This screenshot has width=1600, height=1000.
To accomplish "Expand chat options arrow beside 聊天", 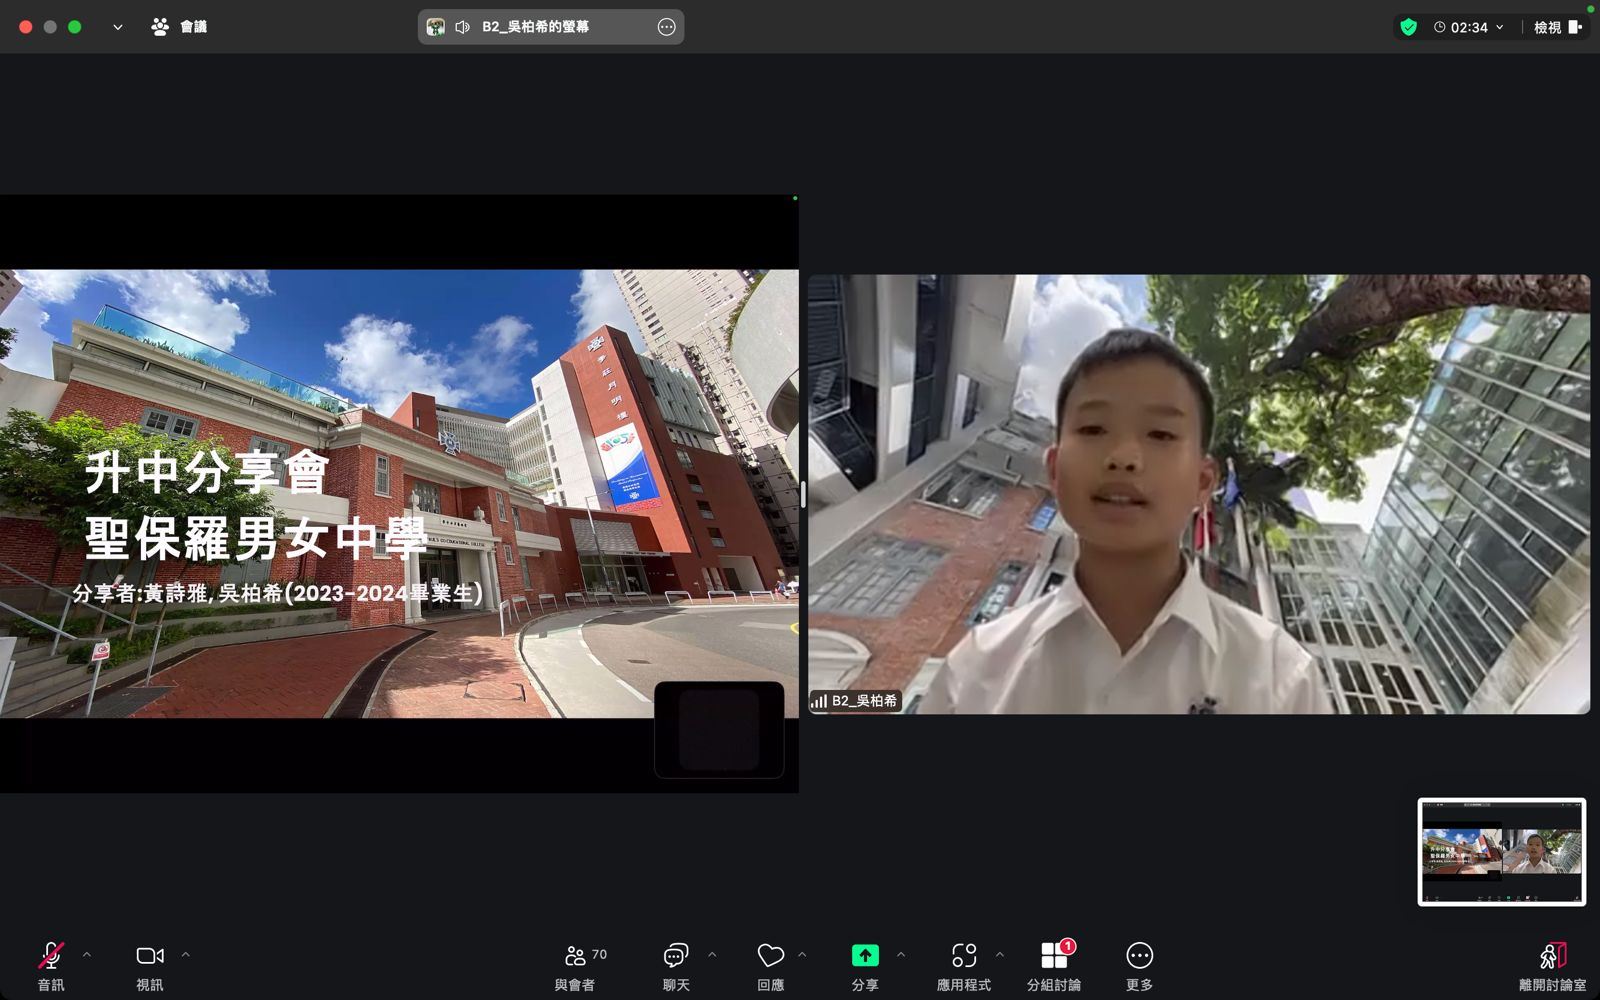I will click(712, 955).
